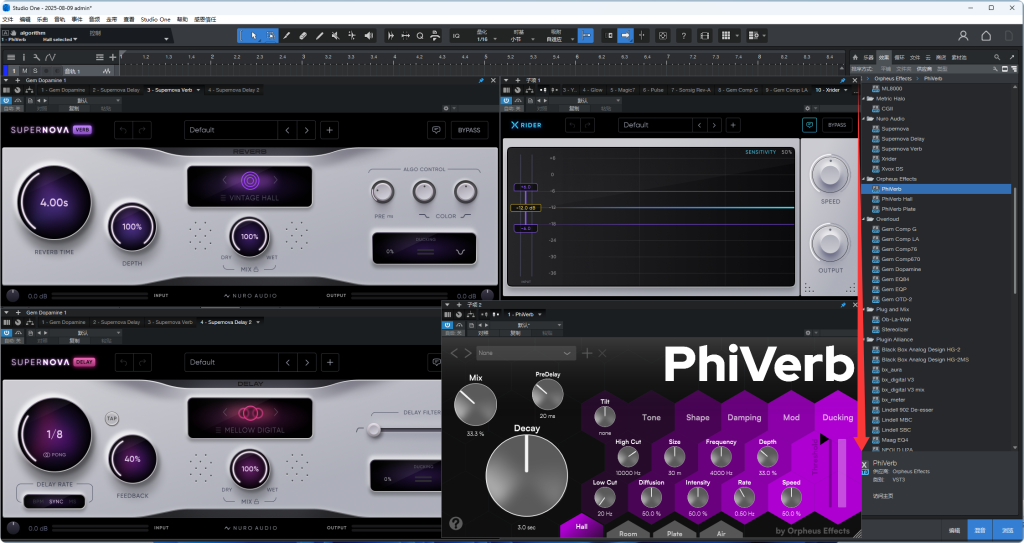
Task: Add Supernova Delay preset with plus button
Action: pos(330,362)
